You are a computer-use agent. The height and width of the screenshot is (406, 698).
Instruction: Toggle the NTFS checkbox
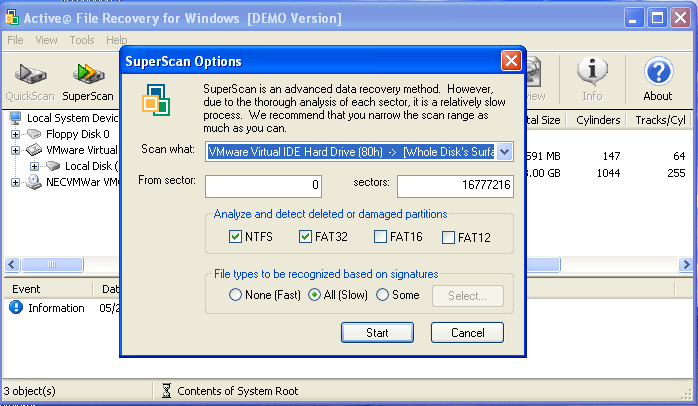tap(235, 236)
